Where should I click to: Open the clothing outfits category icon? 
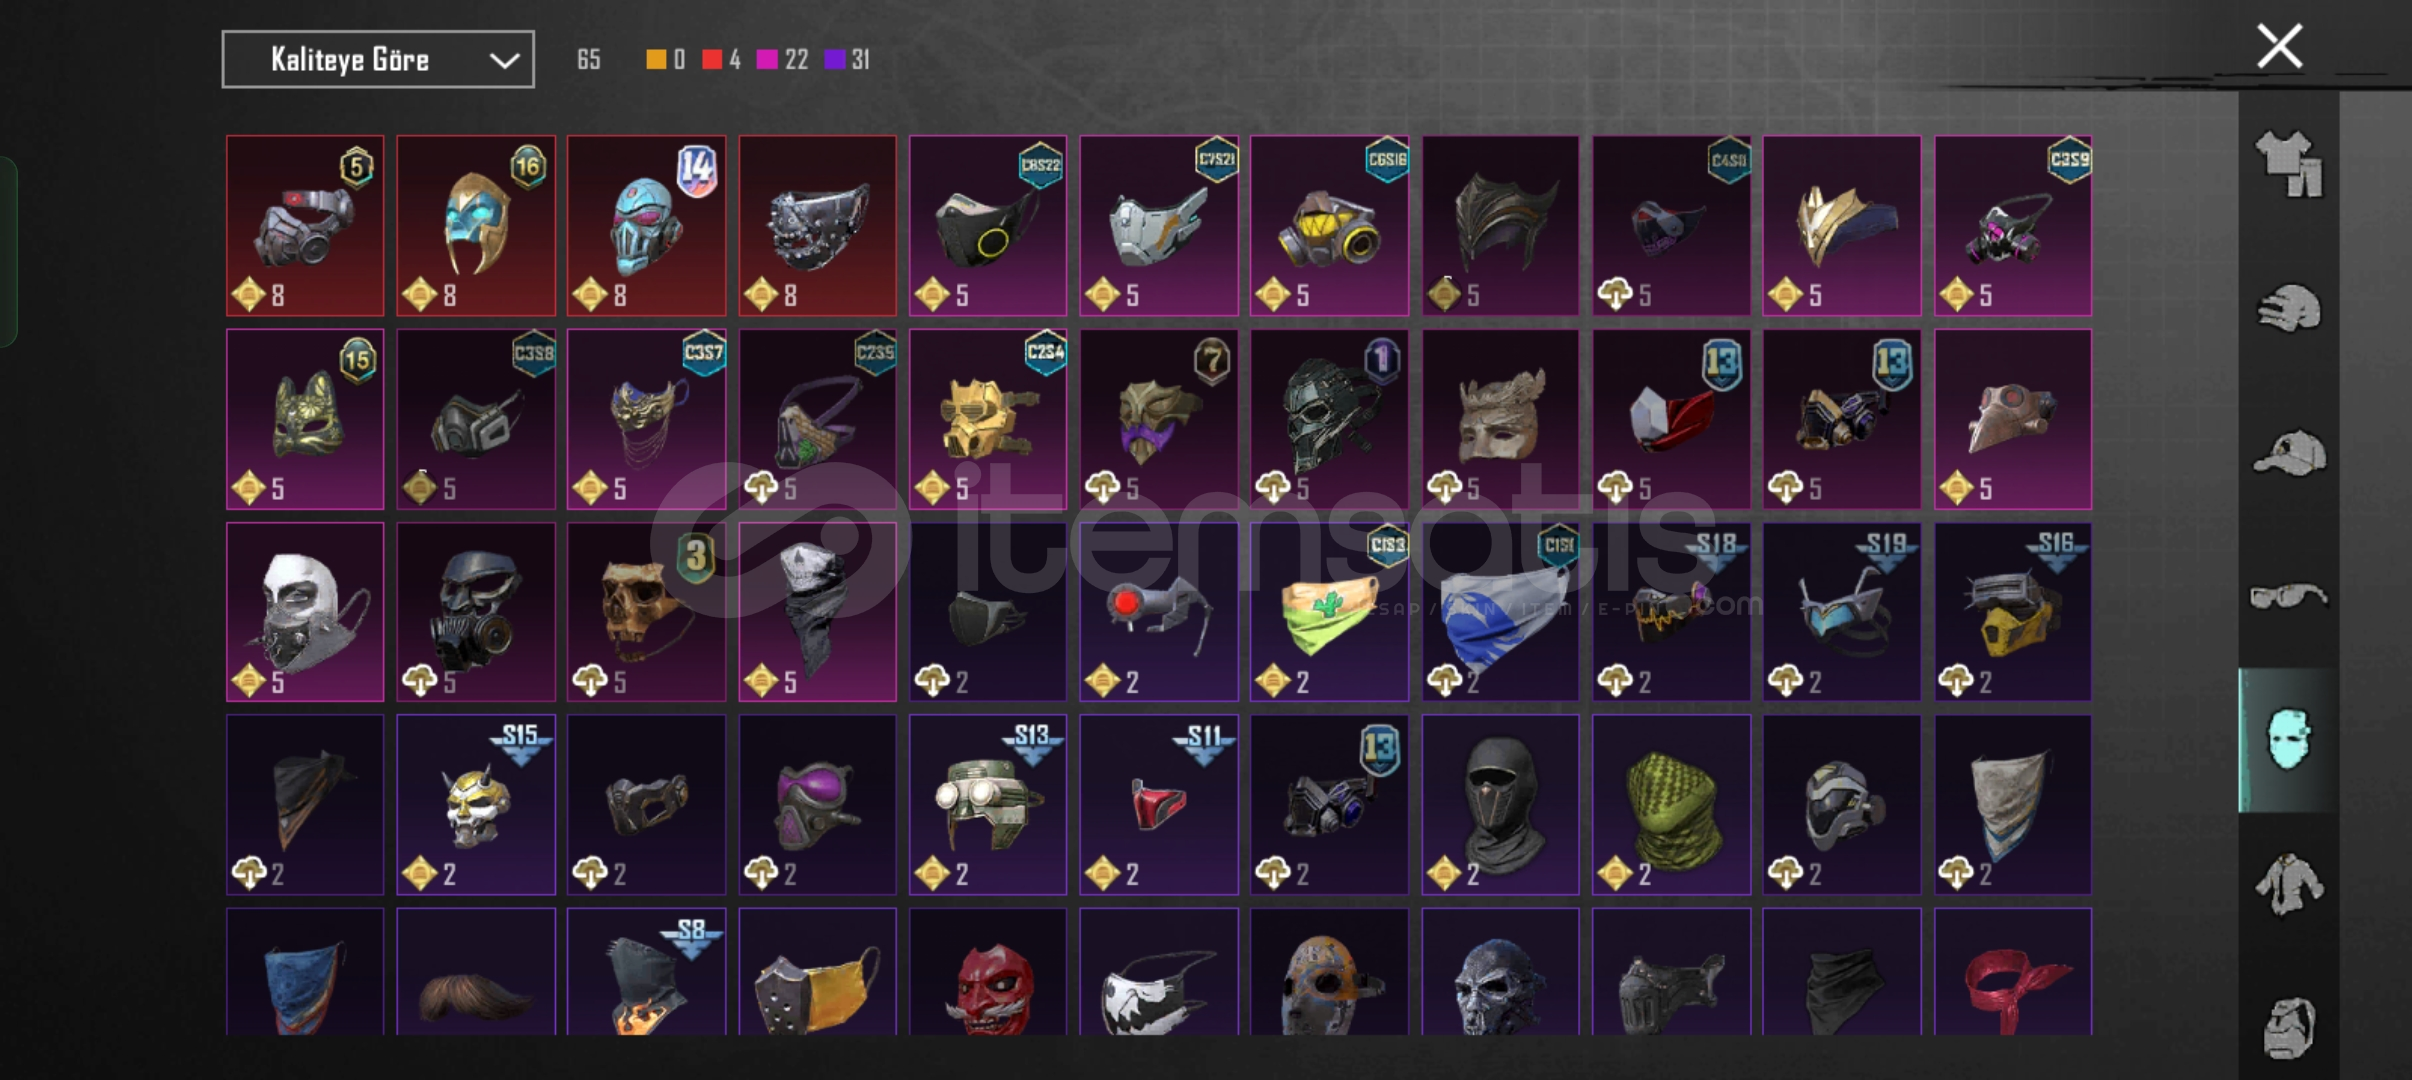(x=2288, y=163)
